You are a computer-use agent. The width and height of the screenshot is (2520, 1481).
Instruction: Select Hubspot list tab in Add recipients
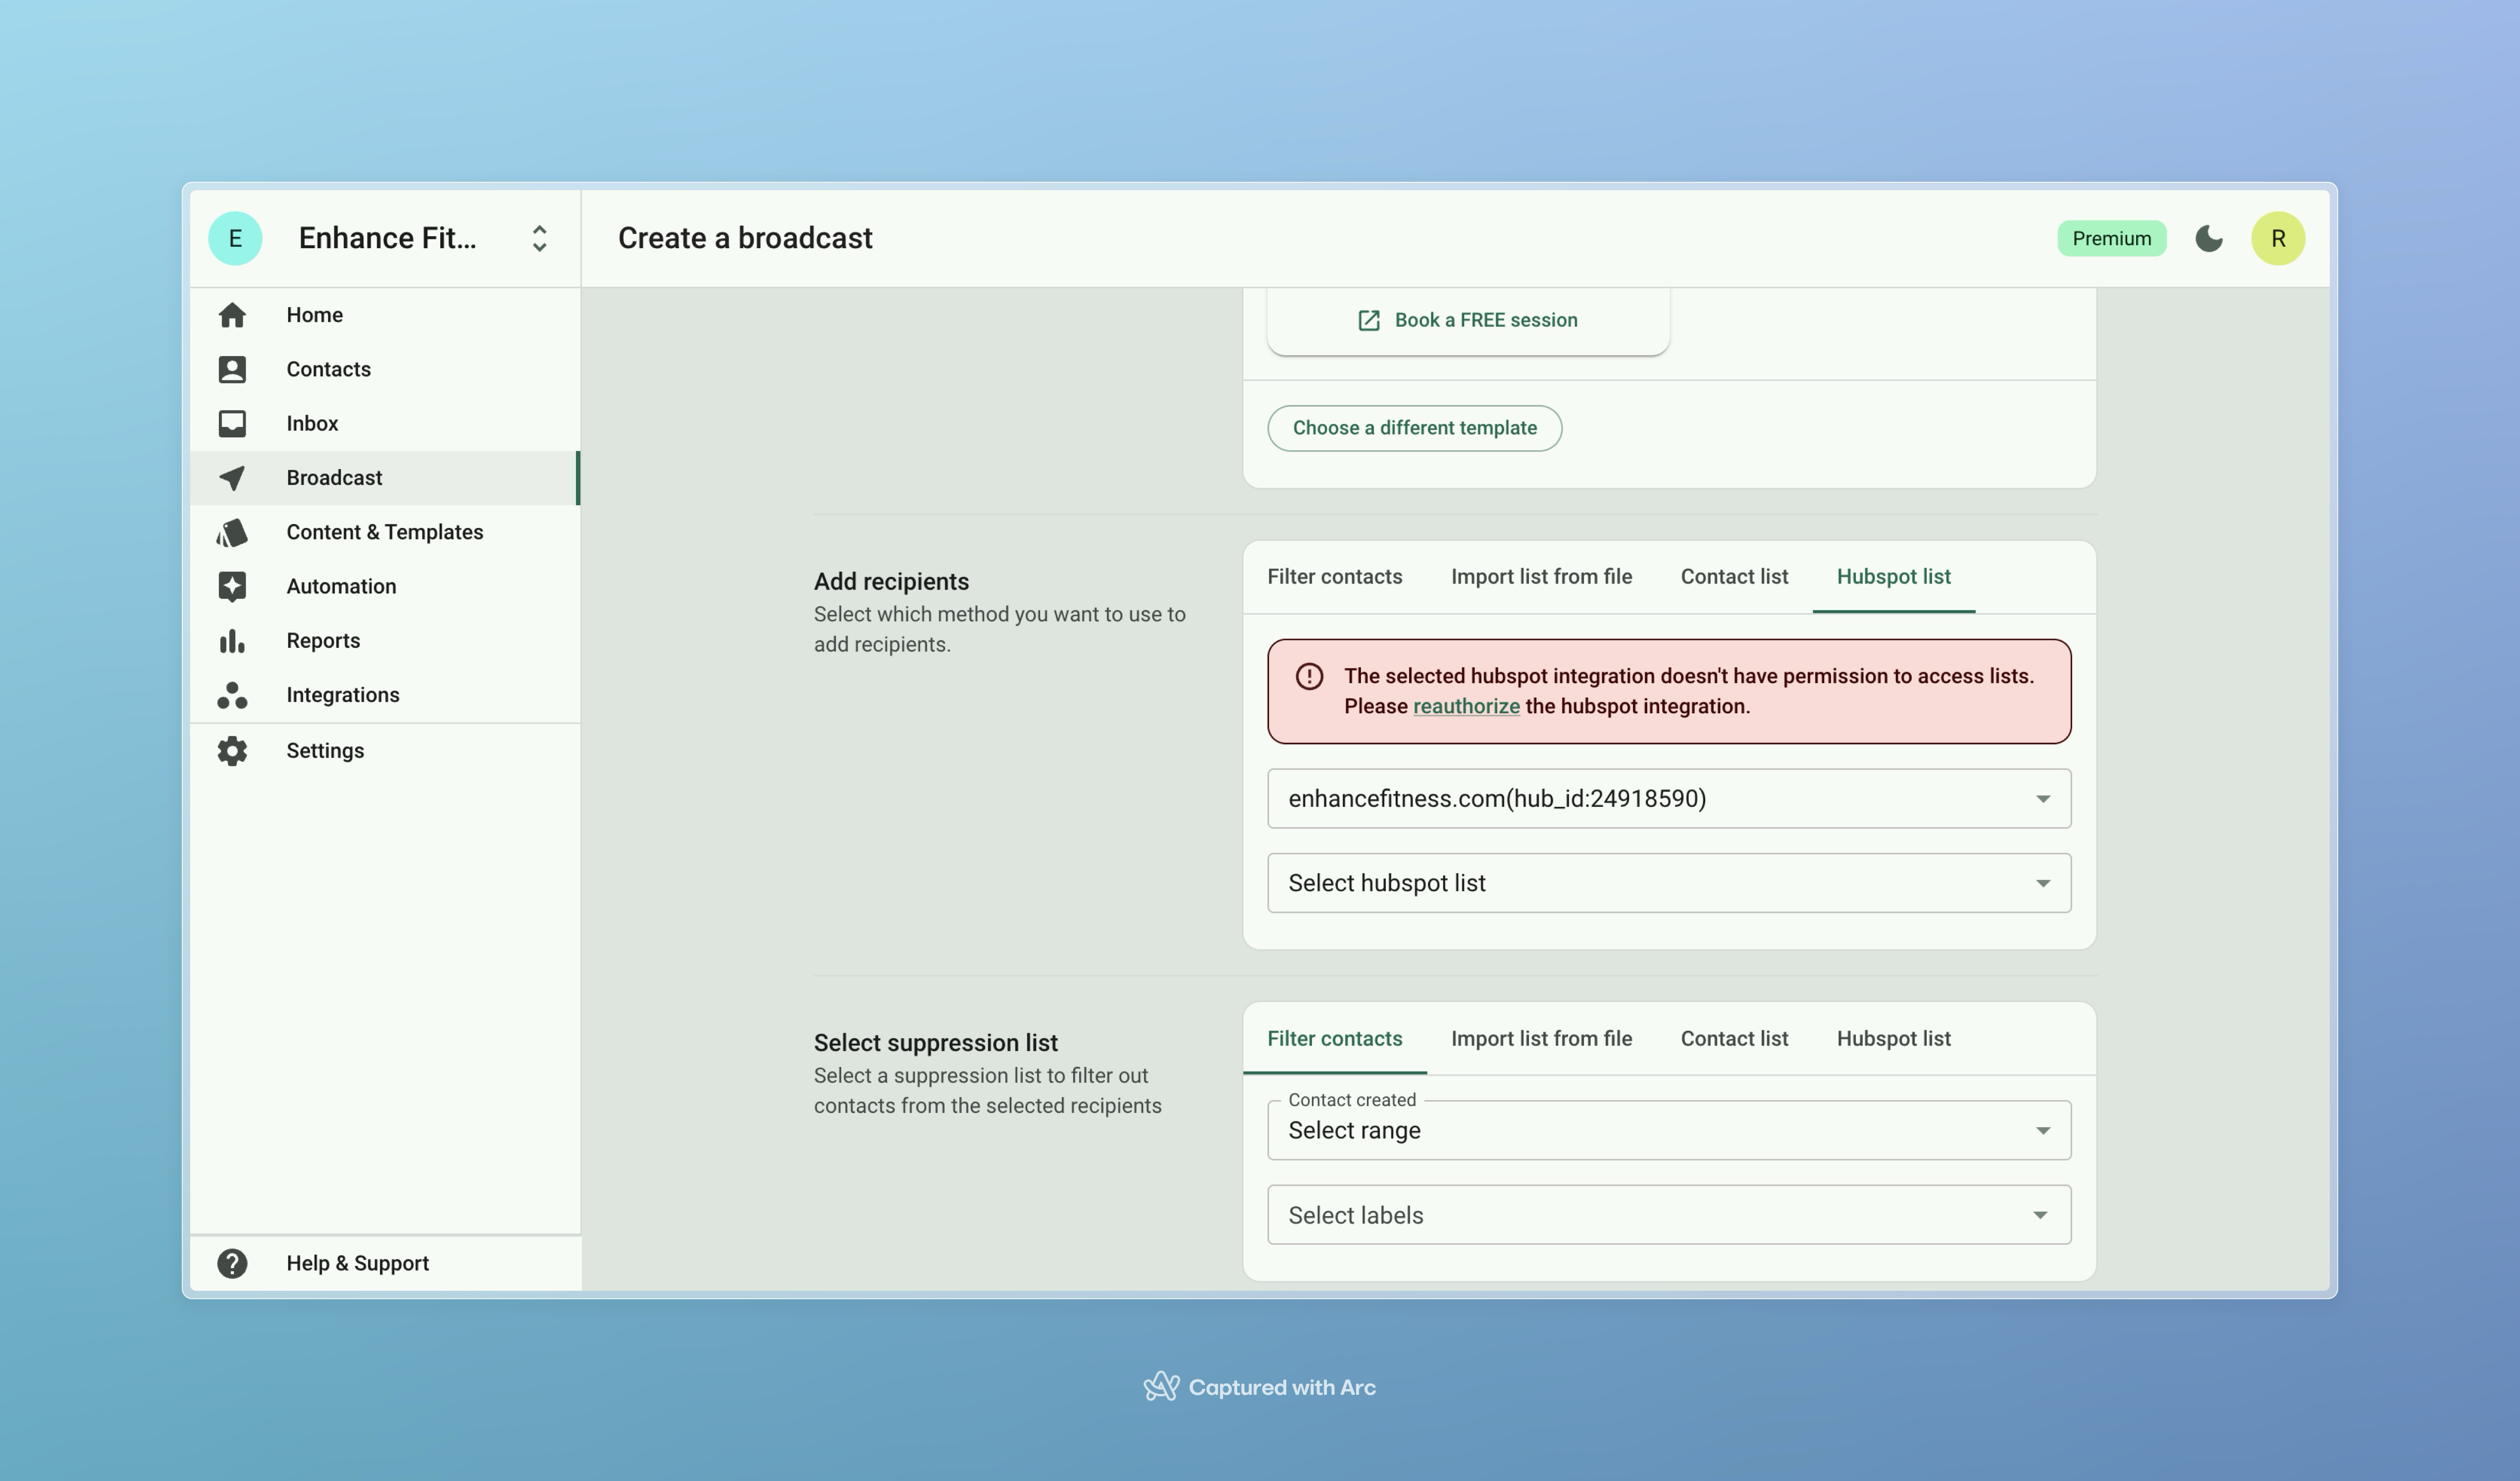click(x=1893, y=577)
